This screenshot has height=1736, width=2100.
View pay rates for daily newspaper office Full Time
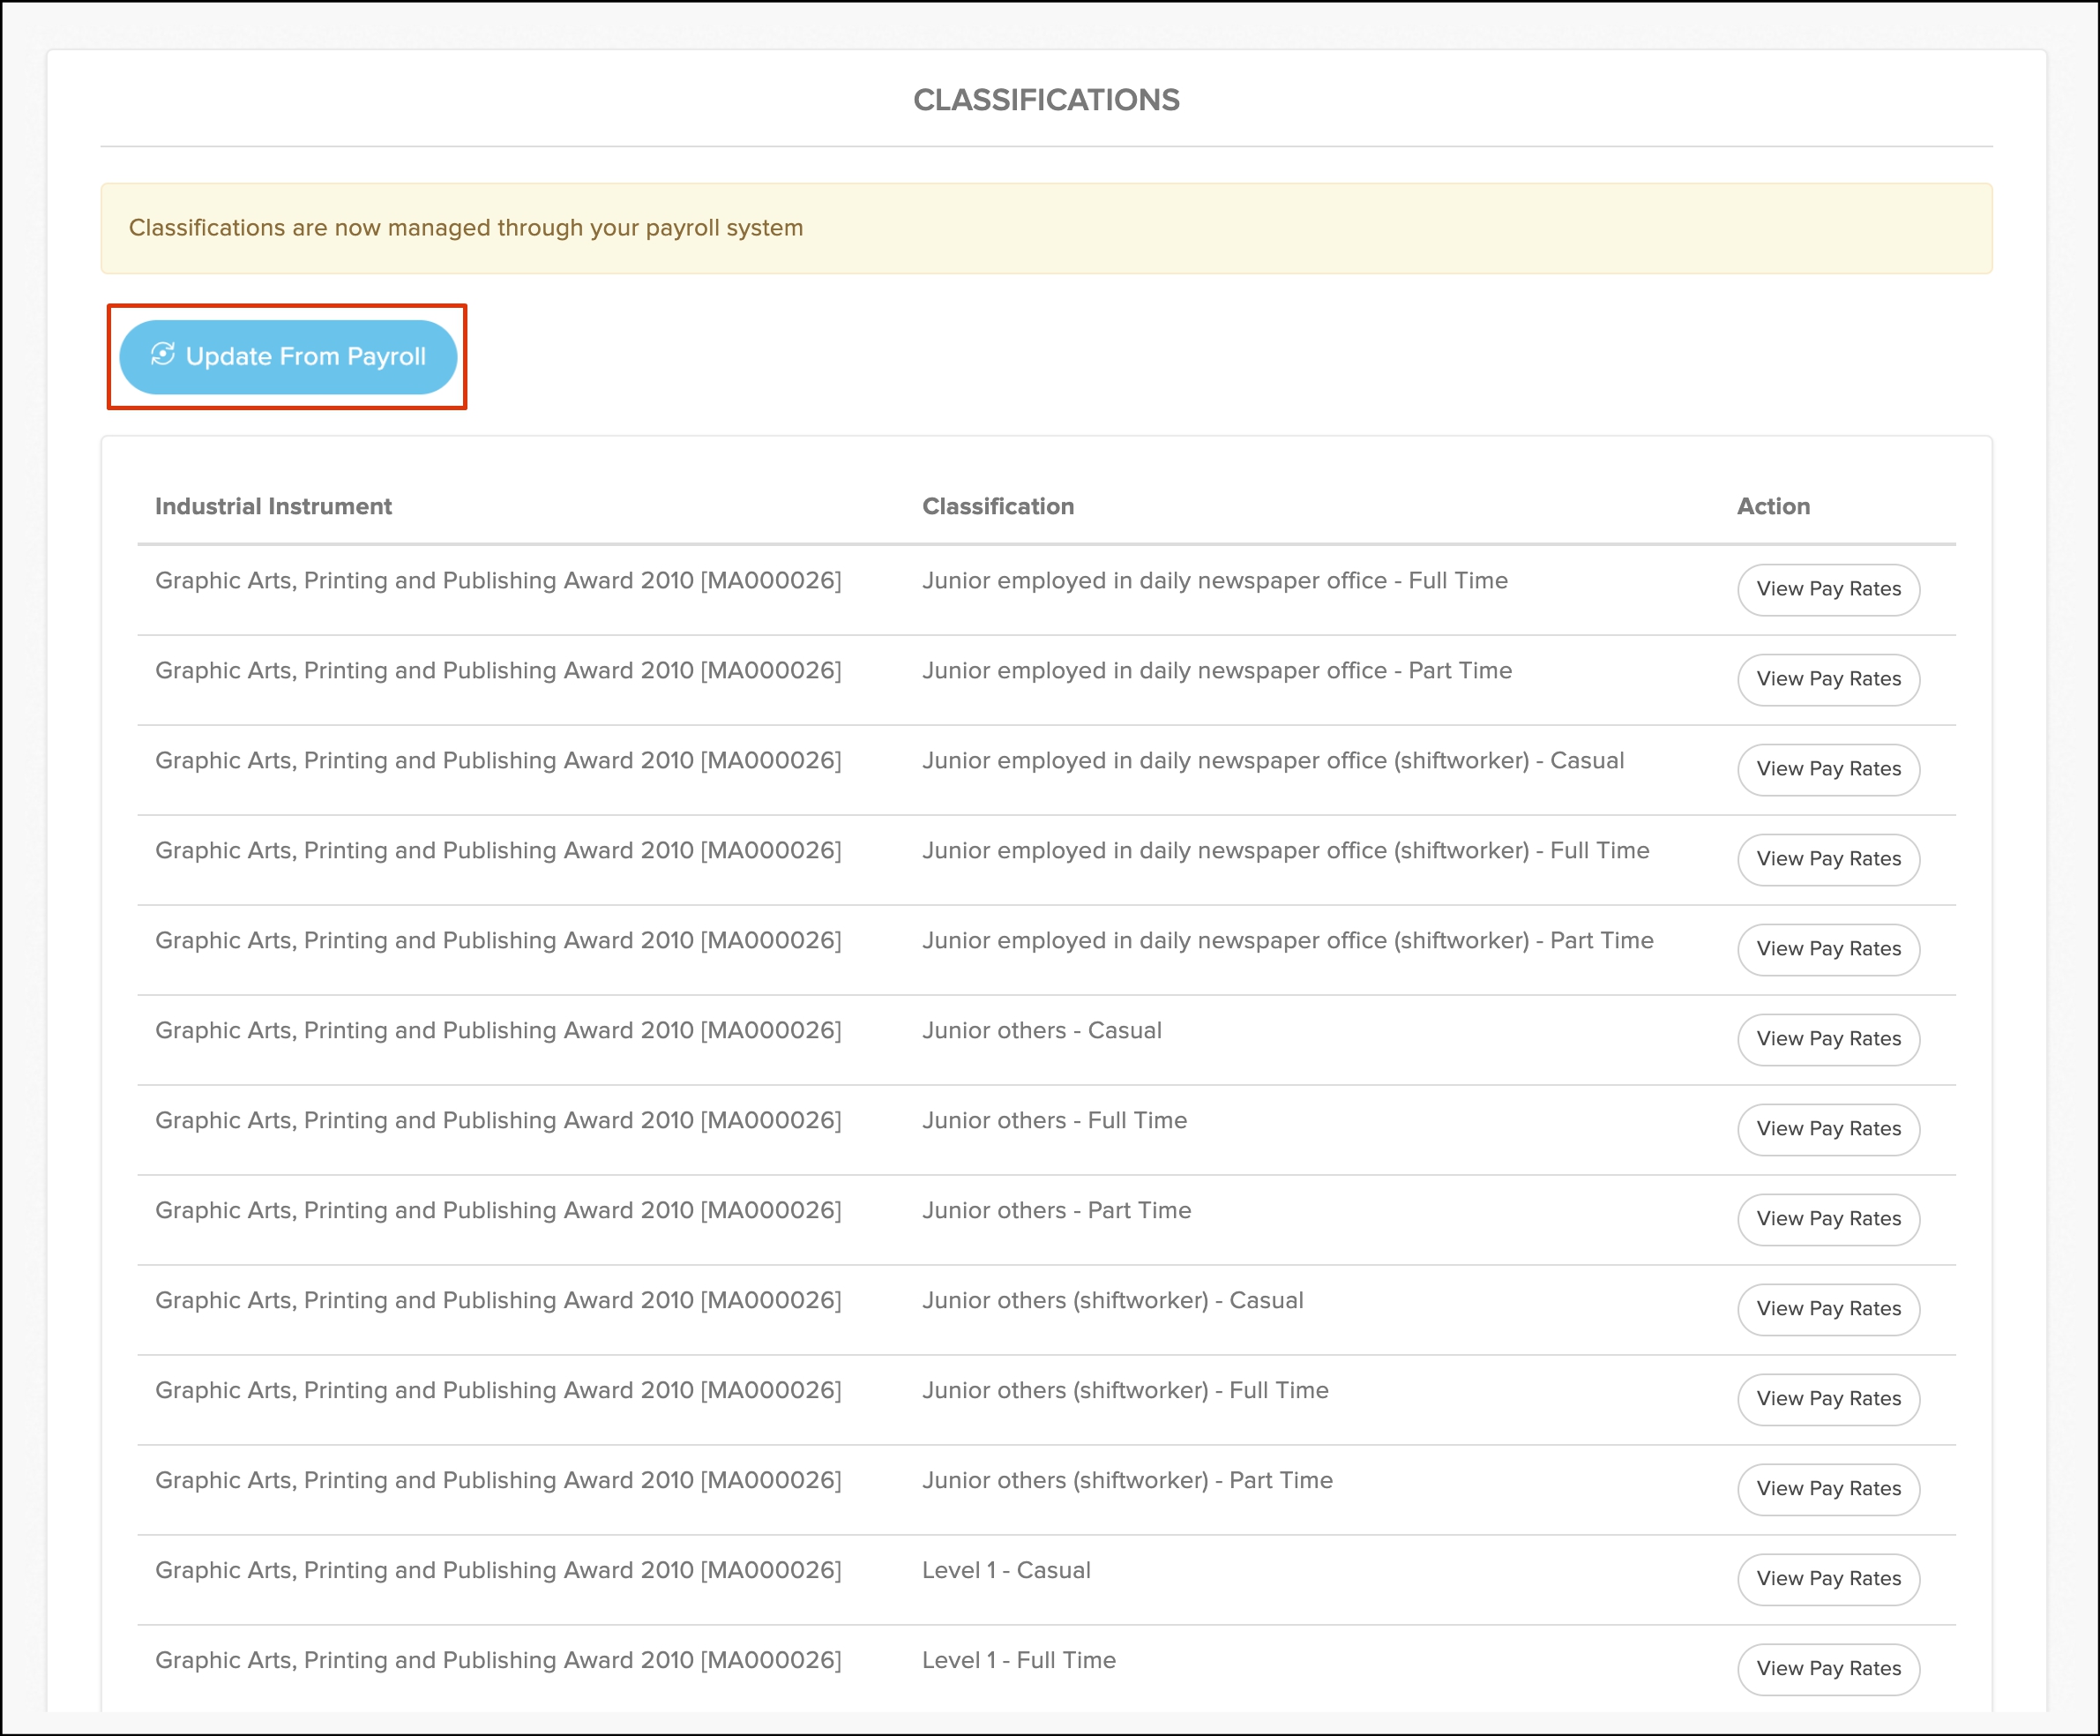pyautogui.click(x=1827, y=589)
